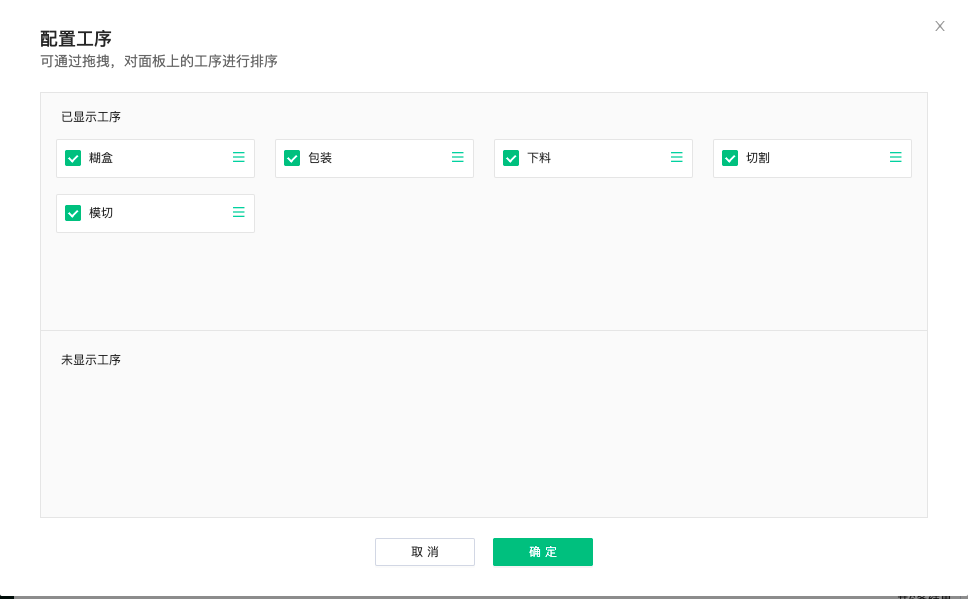Untick the 切割 checkbox
The image size is (968, 599).
click(x=730, y=158)
